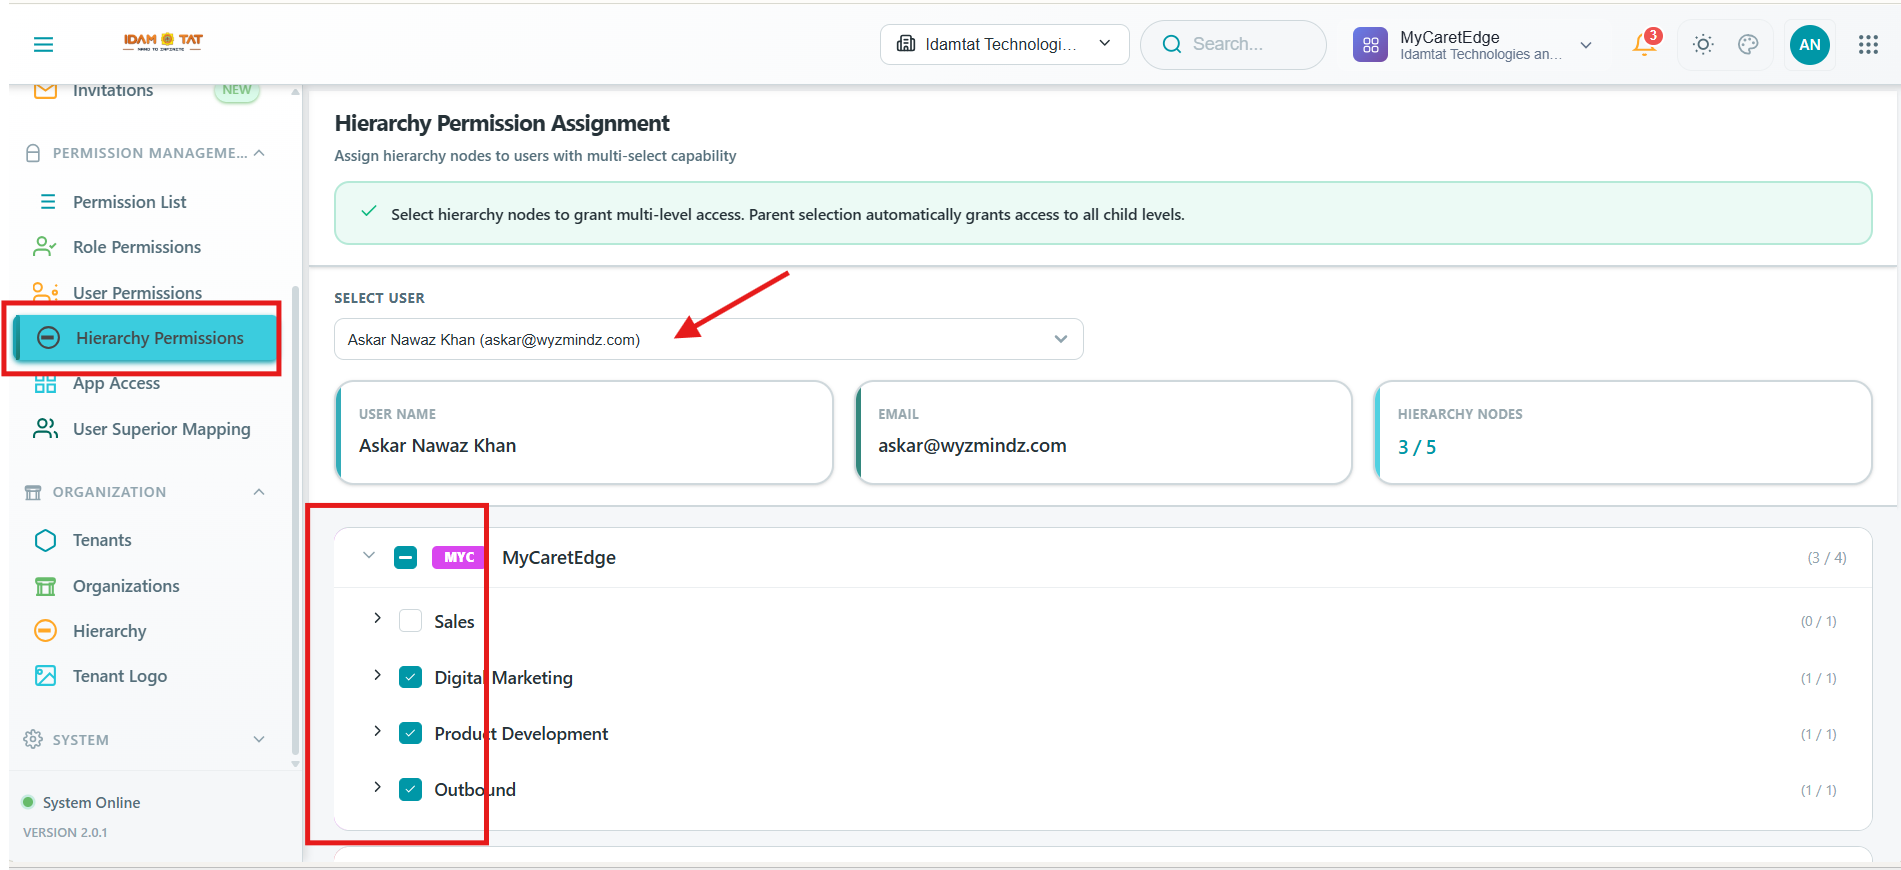
Task: Click the Role Permissions icon
Action: tap(45, 247)
